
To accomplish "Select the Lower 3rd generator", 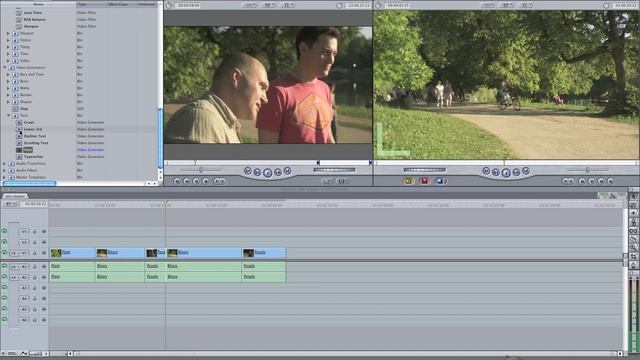I will pyautogui.click(x=33, y=129).
